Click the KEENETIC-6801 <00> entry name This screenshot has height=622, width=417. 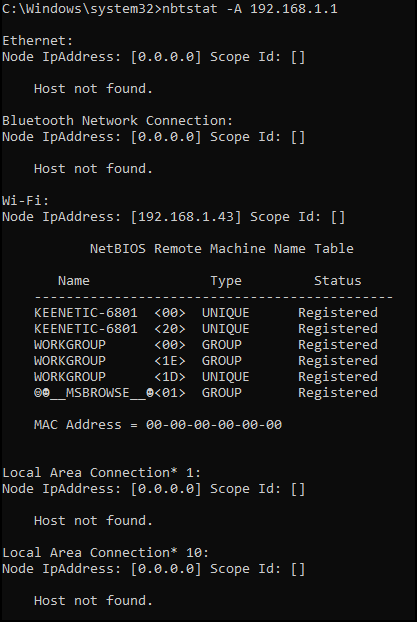[86, 313]
